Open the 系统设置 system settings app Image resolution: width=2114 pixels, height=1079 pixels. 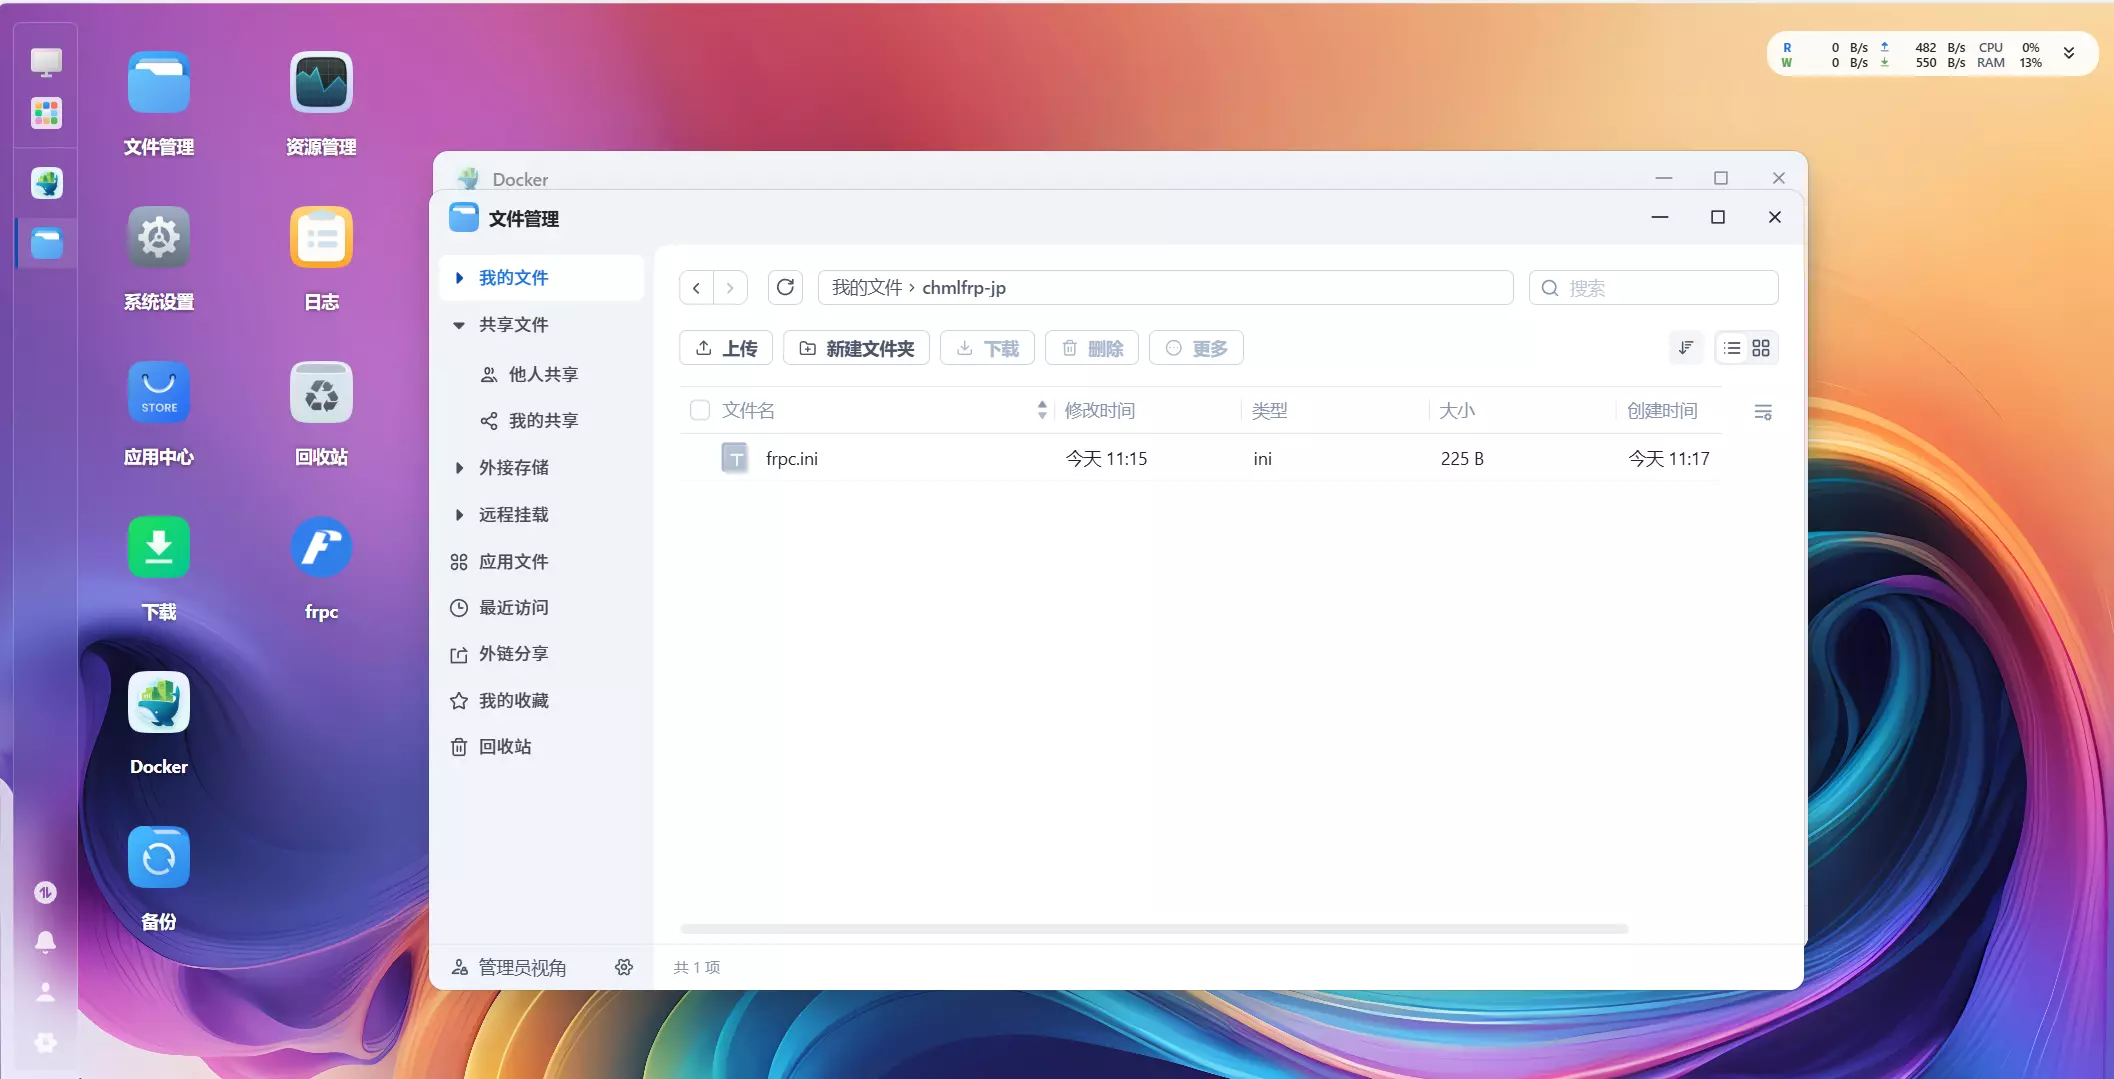click(158, 237)
